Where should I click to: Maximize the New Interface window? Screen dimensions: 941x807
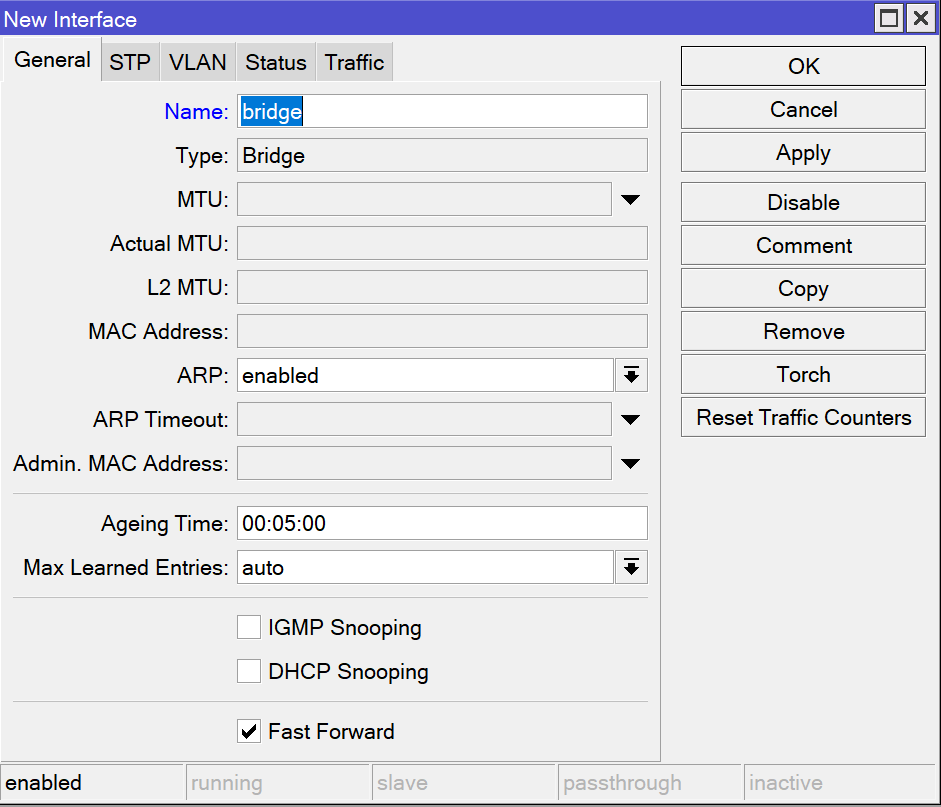point(888,19)
